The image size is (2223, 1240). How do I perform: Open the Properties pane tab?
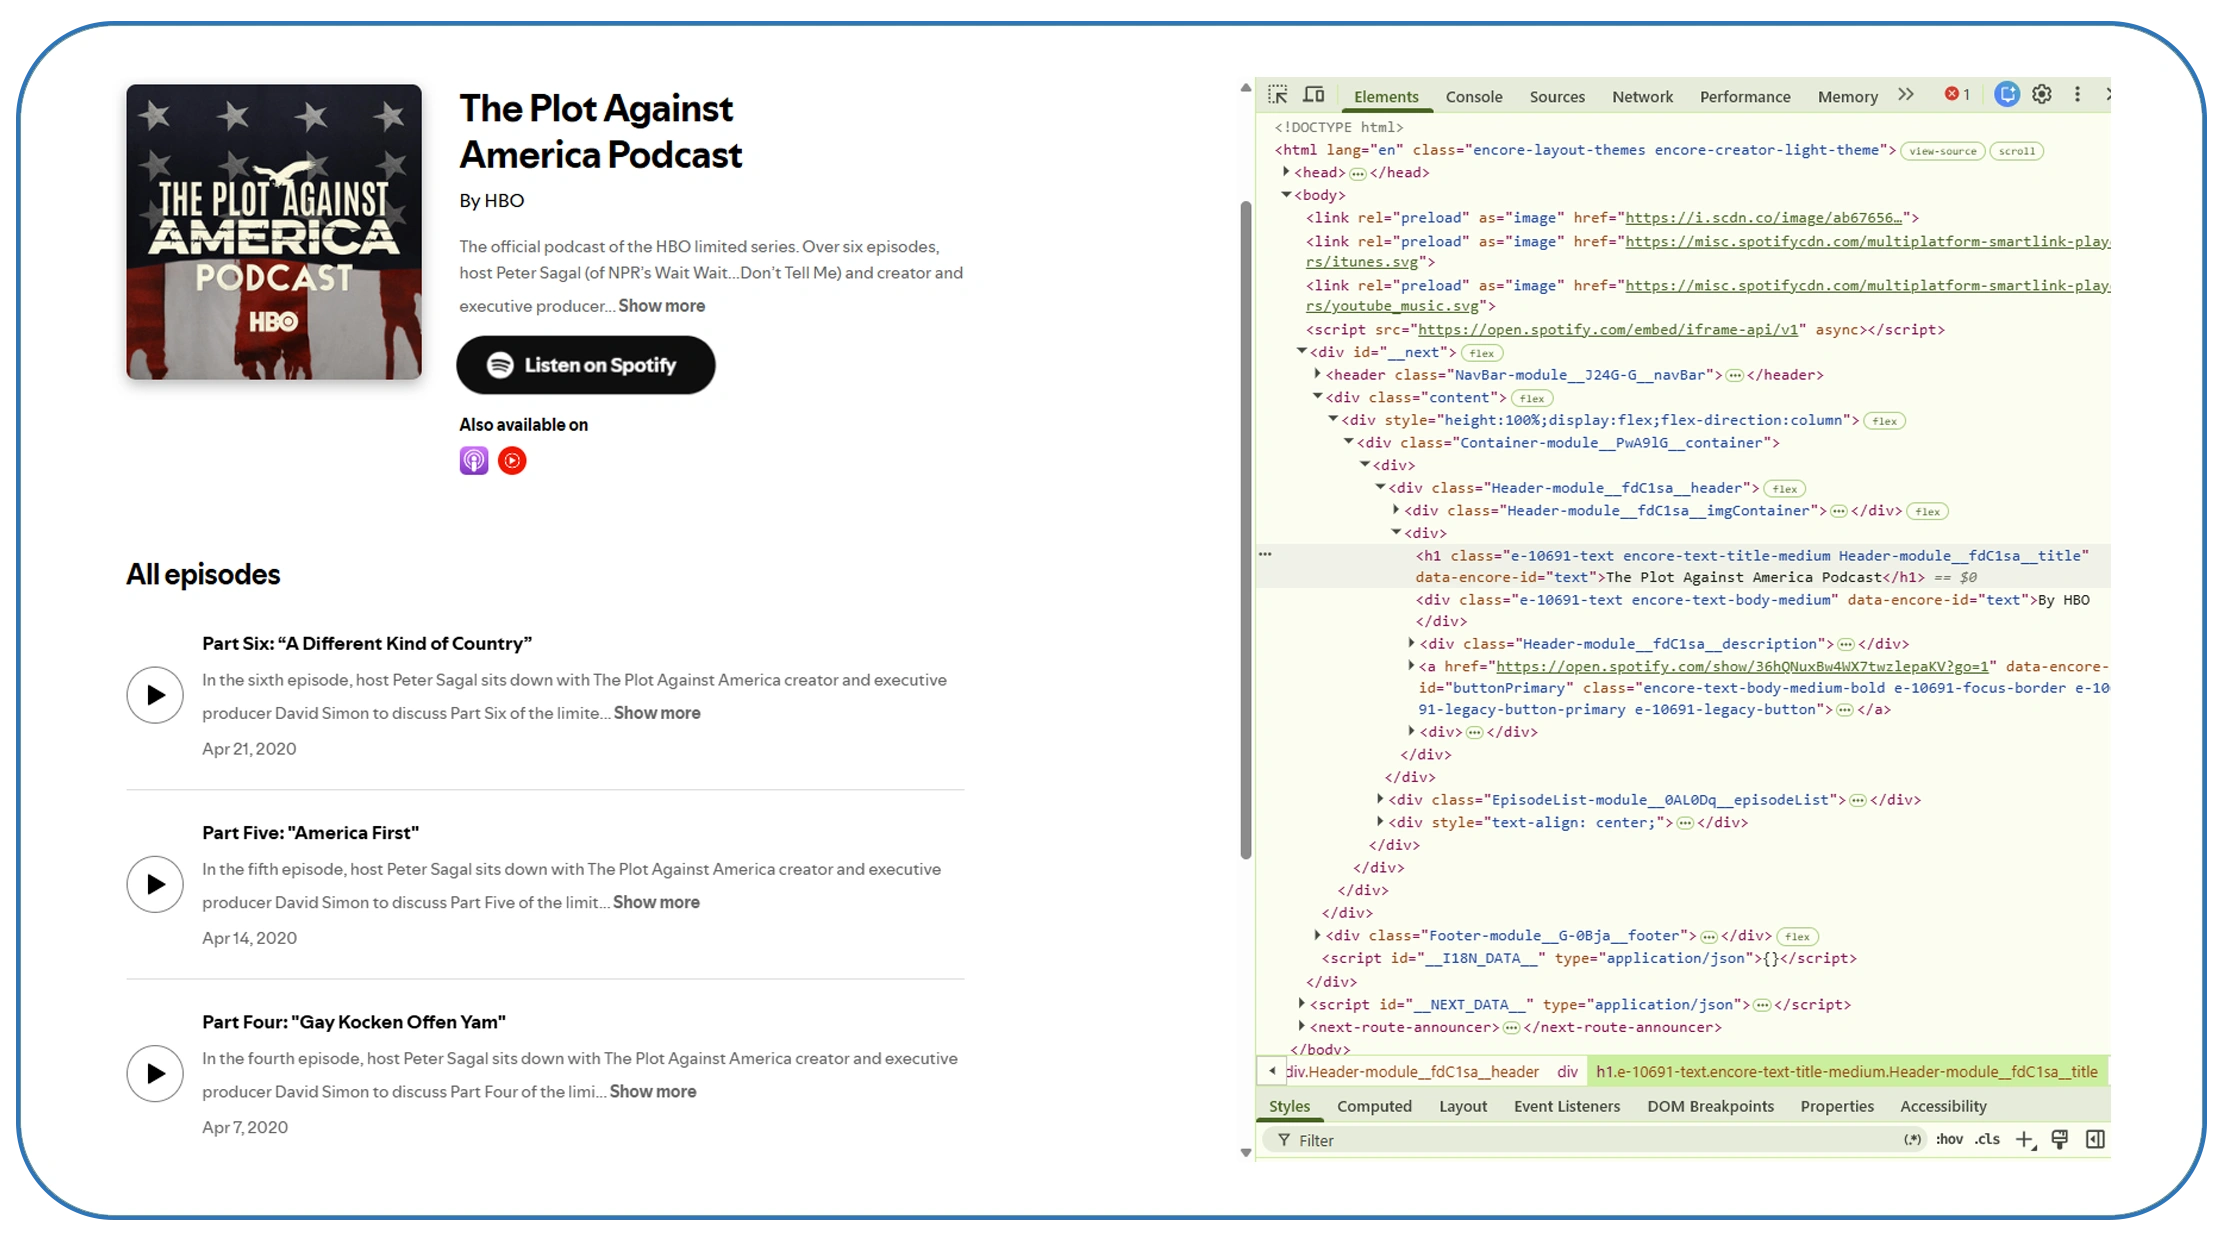pos(1837,1106)
